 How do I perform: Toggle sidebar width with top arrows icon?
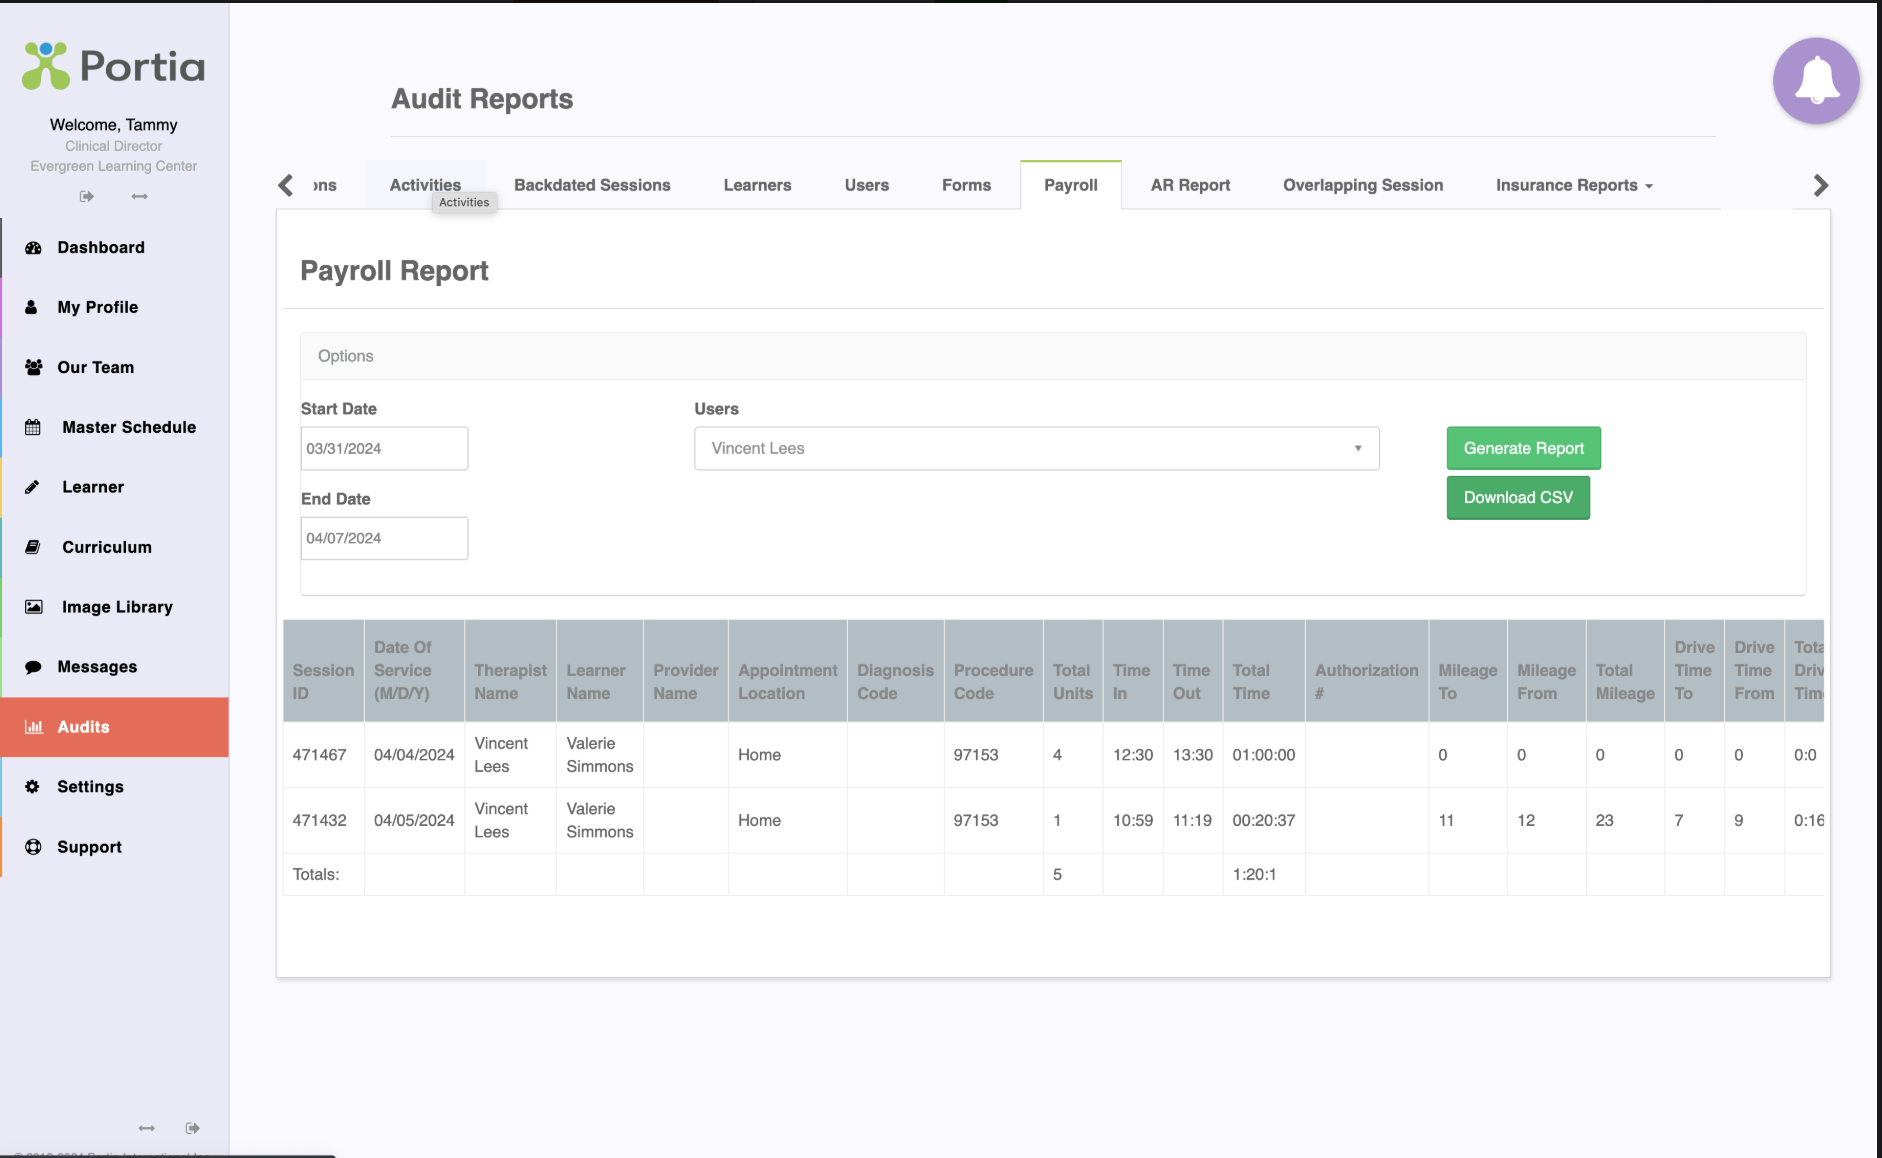point(140,196)
